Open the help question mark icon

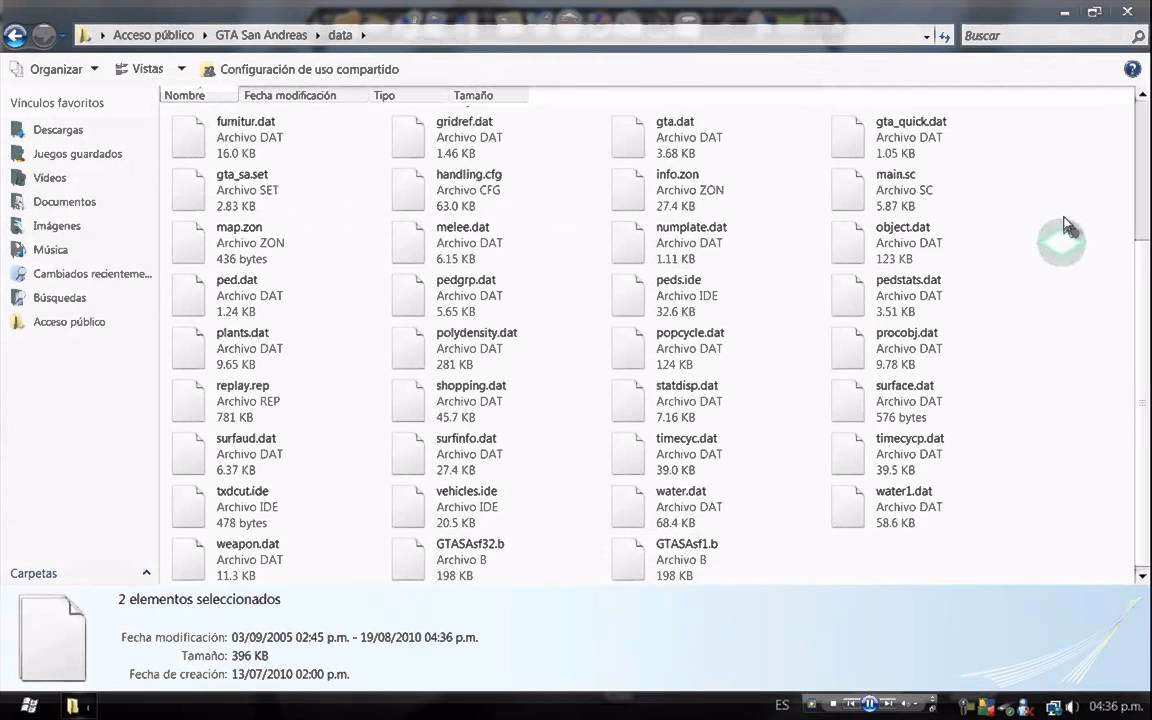click(1132, 69)
